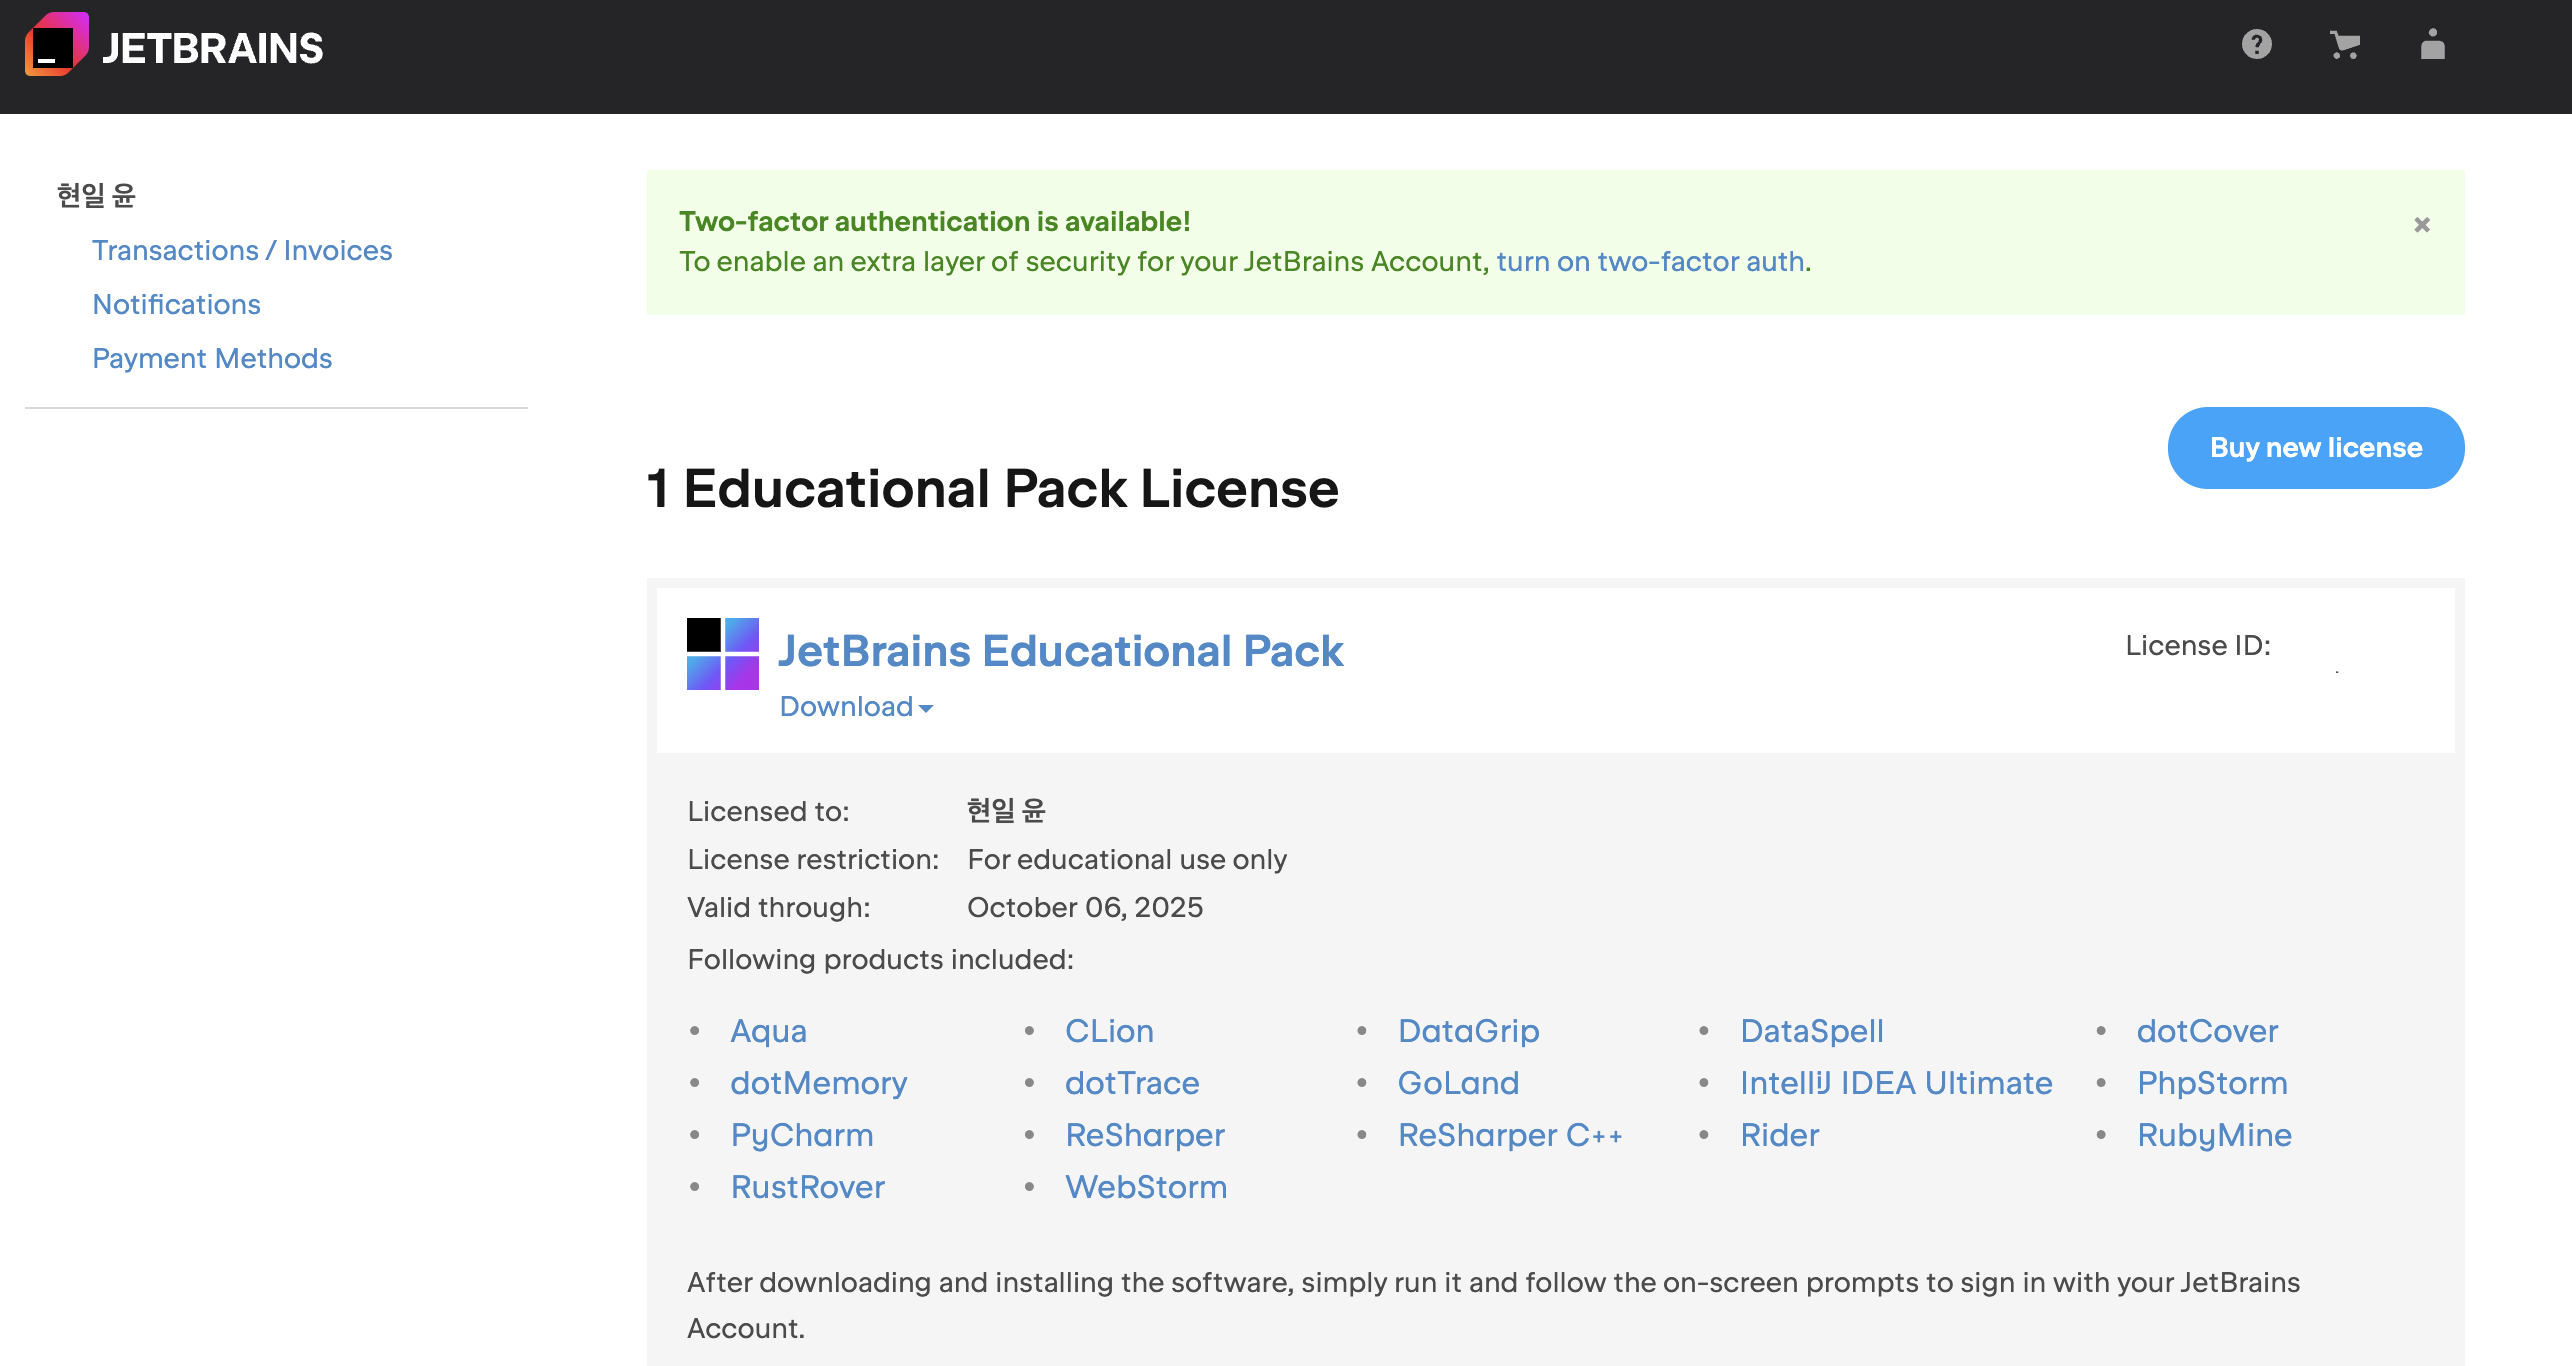Open the shopping cart icon
The height and width of the screenshot is (1366, 2572).
coord(2344,45)
